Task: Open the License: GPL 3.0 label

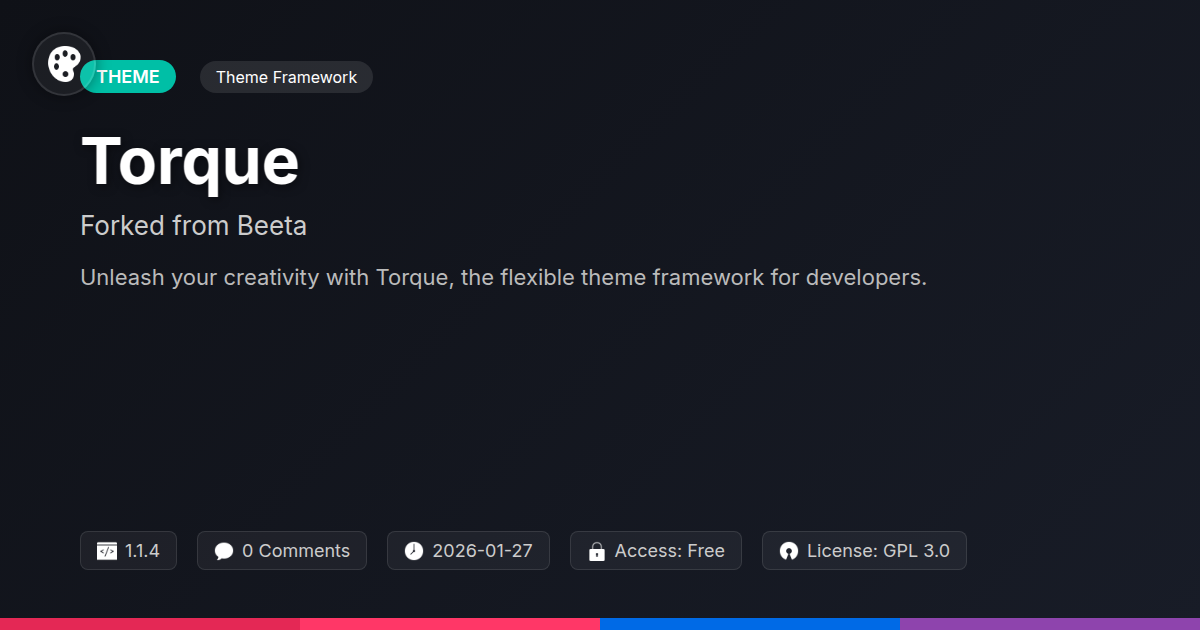Action: click(x=878, y=551)
